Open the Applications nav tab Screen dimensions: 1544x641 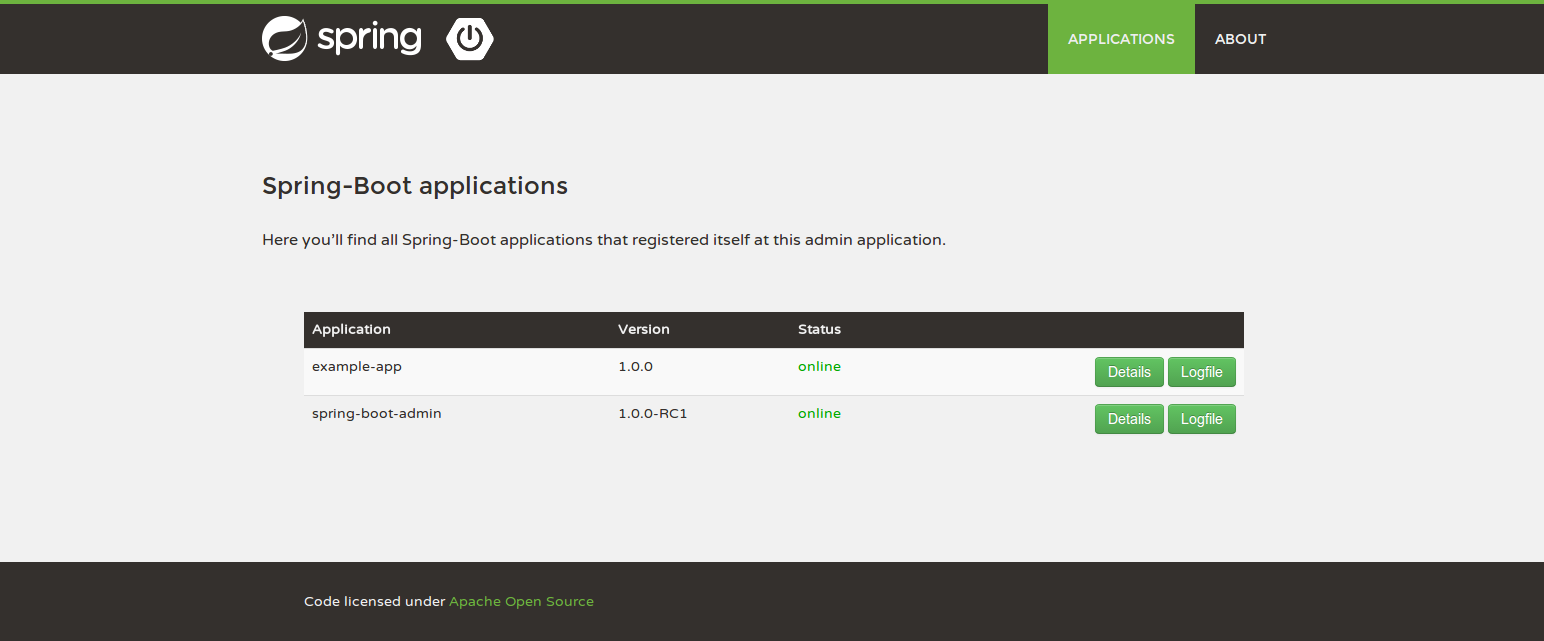[1121, 39]
